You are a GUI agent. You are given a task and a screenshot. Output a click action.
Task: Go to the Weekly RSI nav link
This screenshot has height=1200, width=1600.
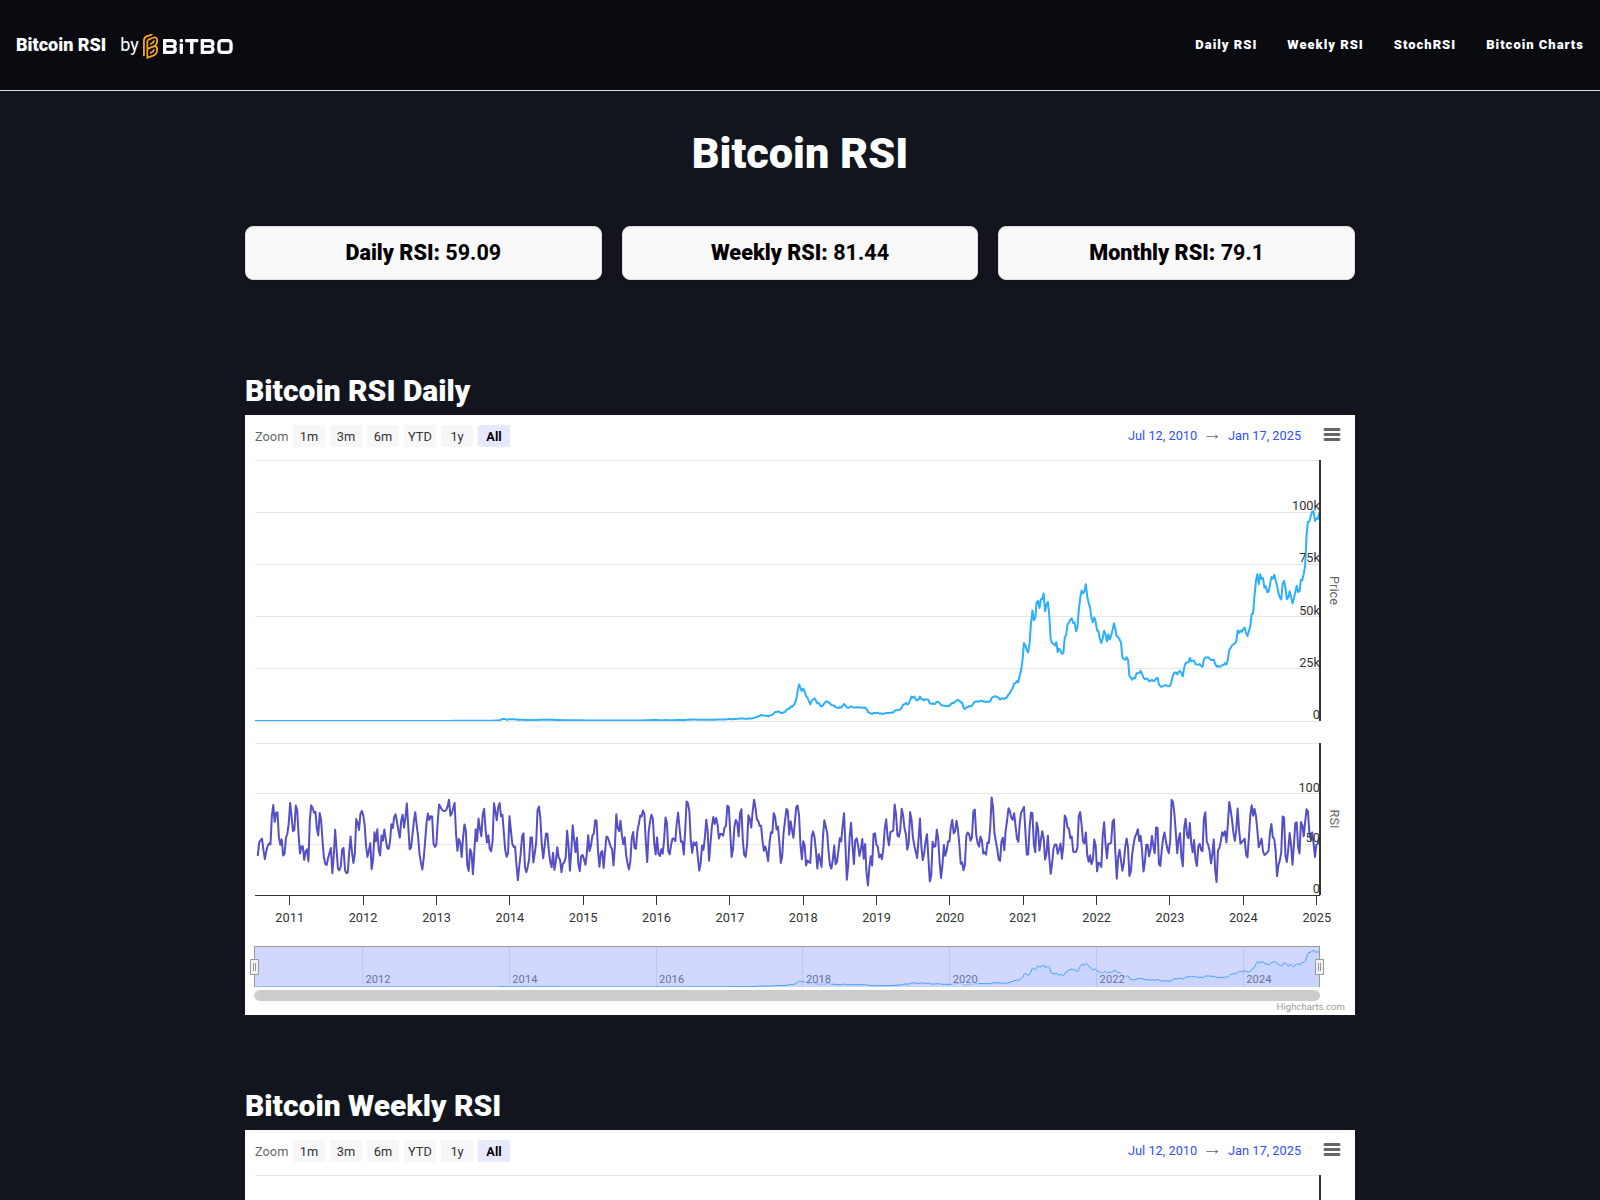[x=1324, y=45]
